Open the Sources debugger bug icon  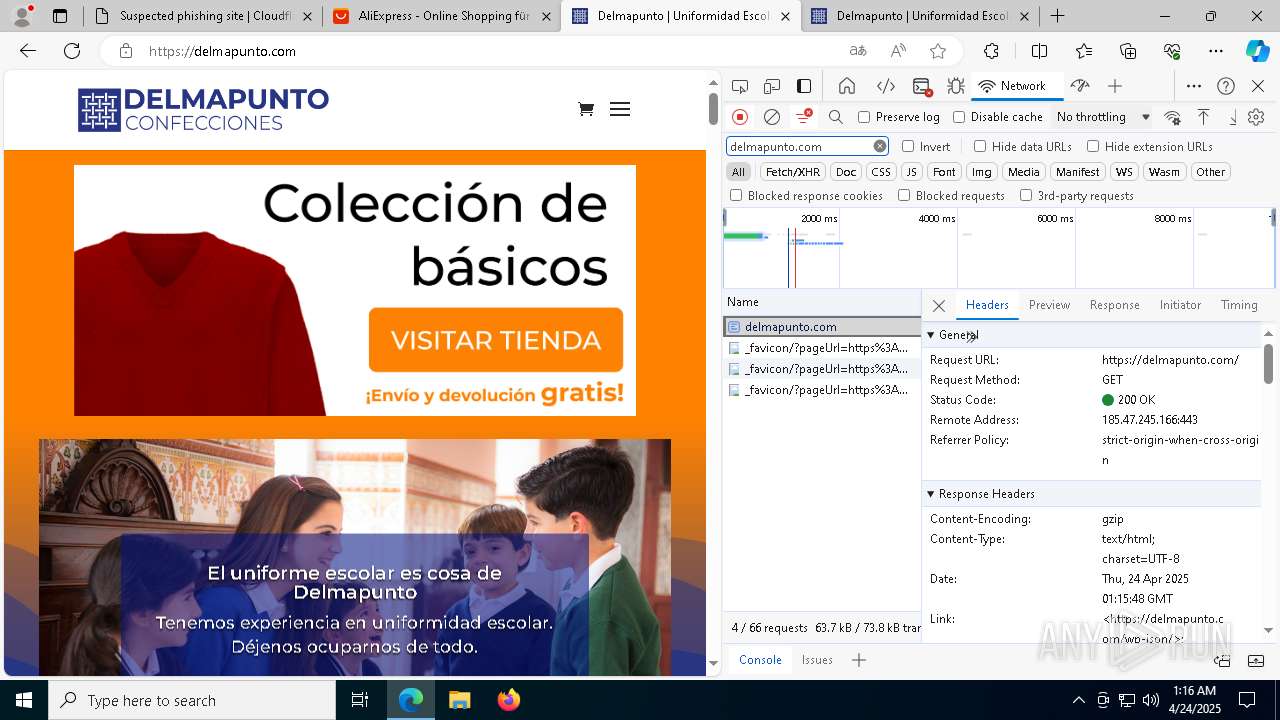point(956,86)
